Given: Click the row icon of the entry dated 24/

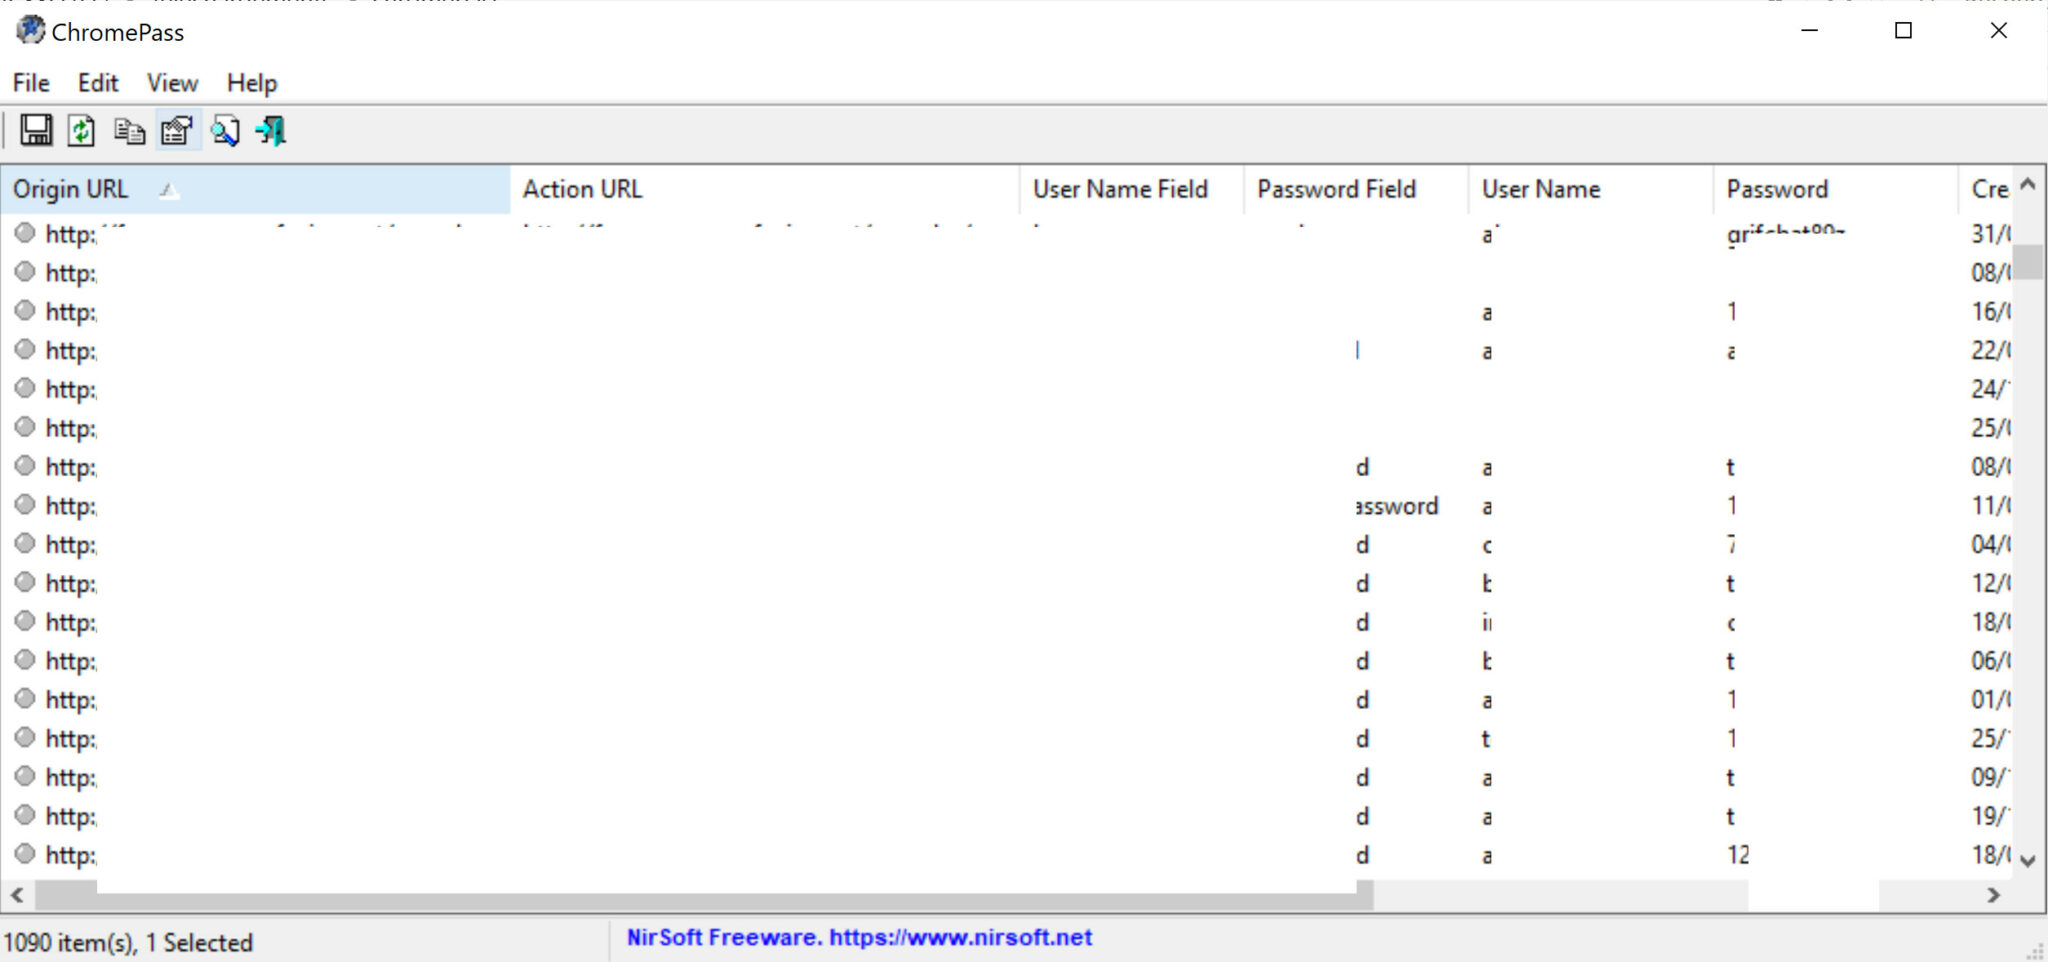Looking at the screenshot, I should pos(25,388).
